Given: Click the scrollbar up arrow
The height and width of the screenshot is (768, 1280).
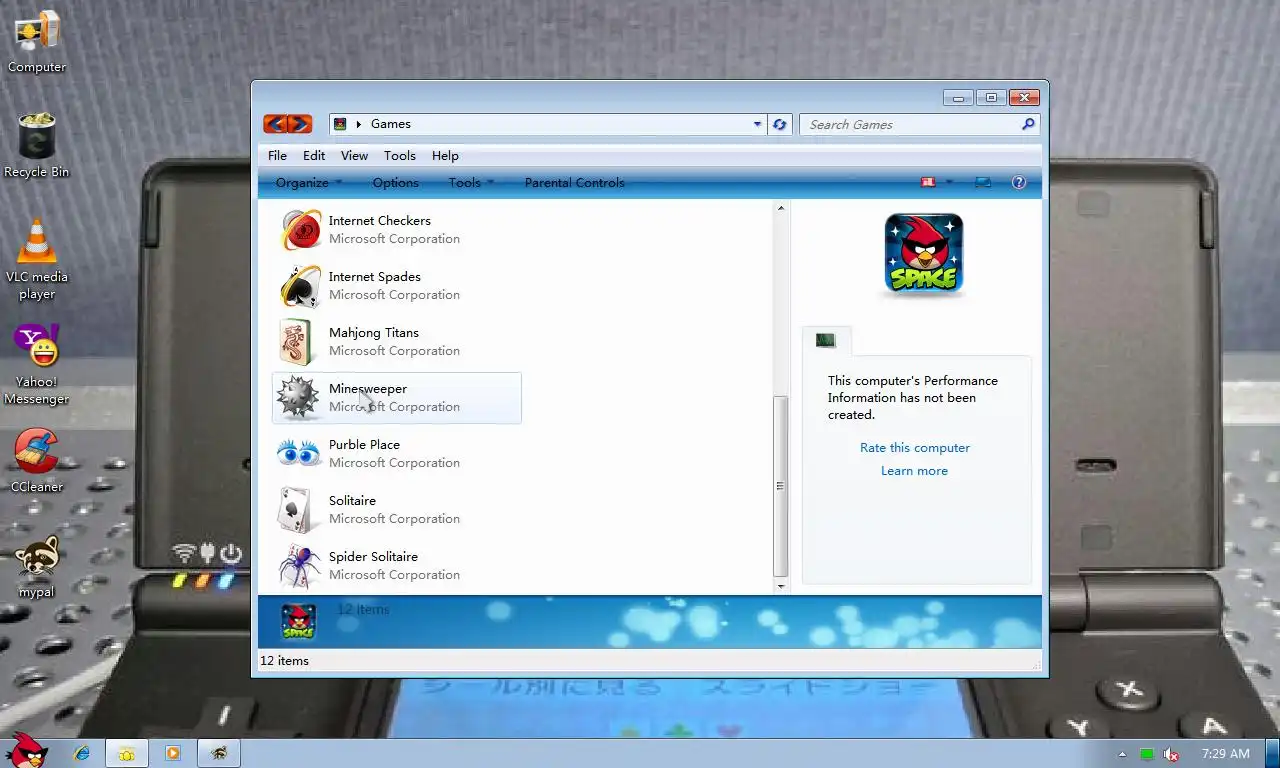Looking at the screenshot, I should [x=781, y=208].
